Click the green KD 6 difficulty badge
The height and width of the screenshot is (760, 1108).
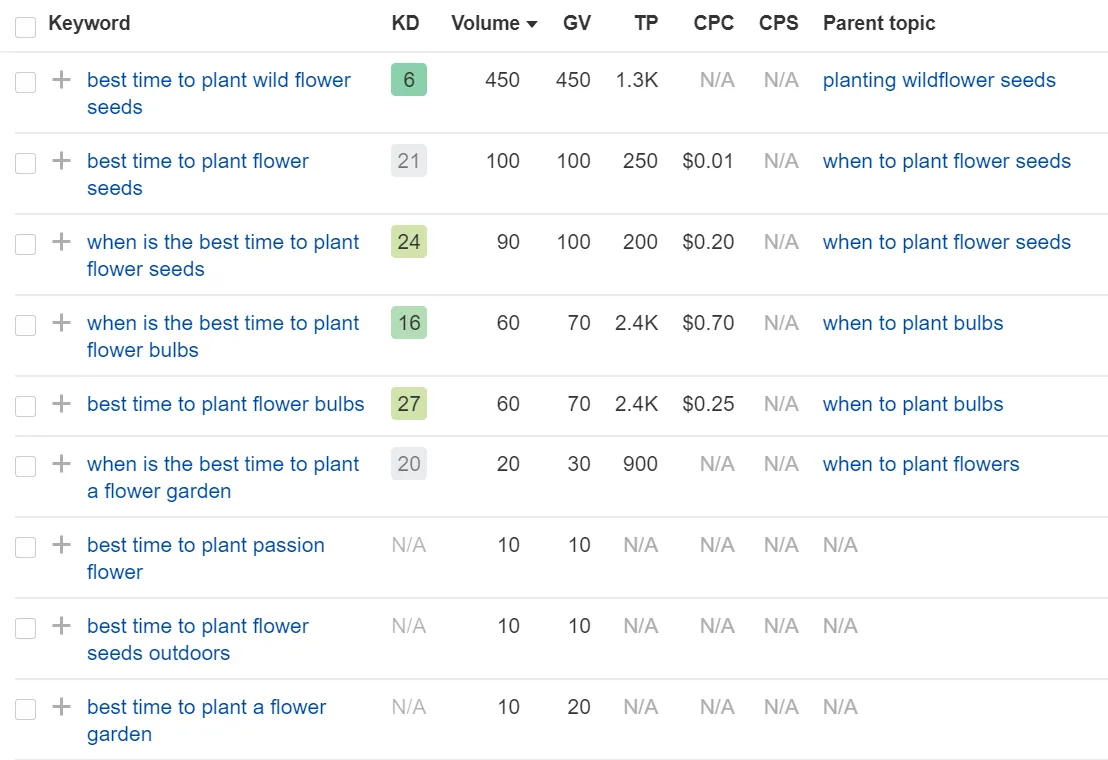[x=408, y=80]
